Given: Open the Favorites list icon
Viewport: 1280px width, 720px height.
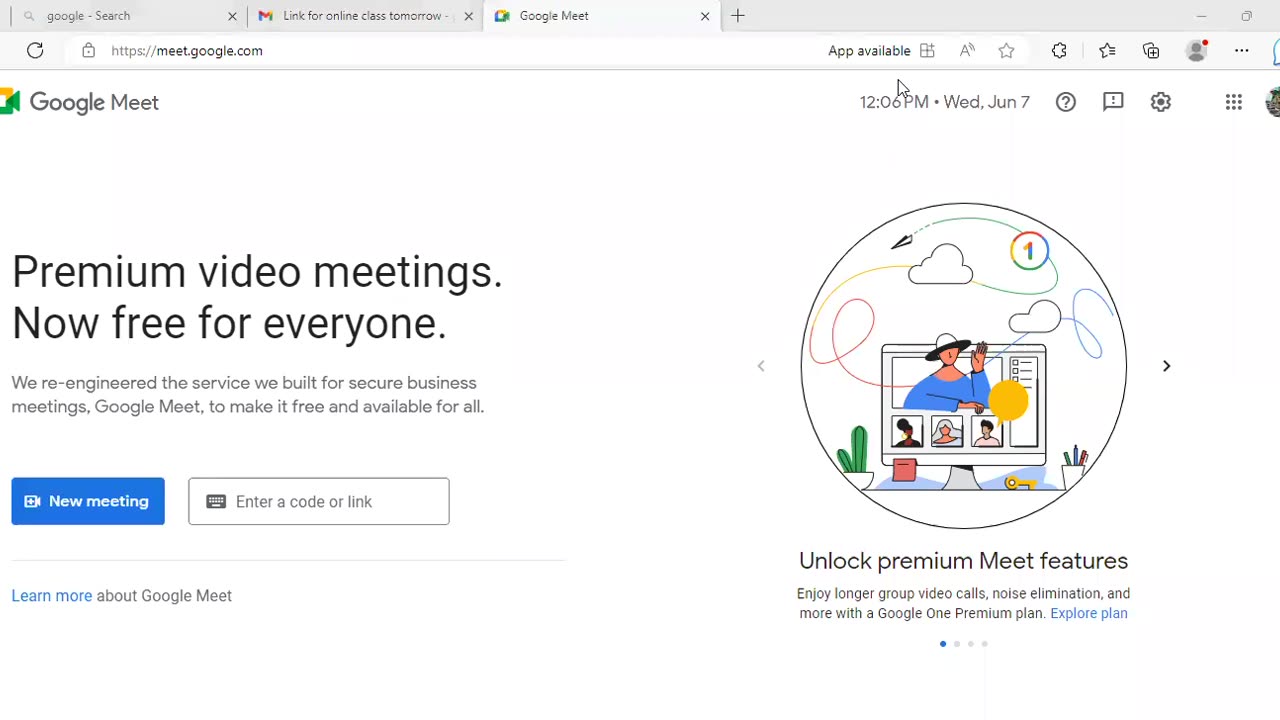Looking at the screenshot, I should [x=1107, y=50].
